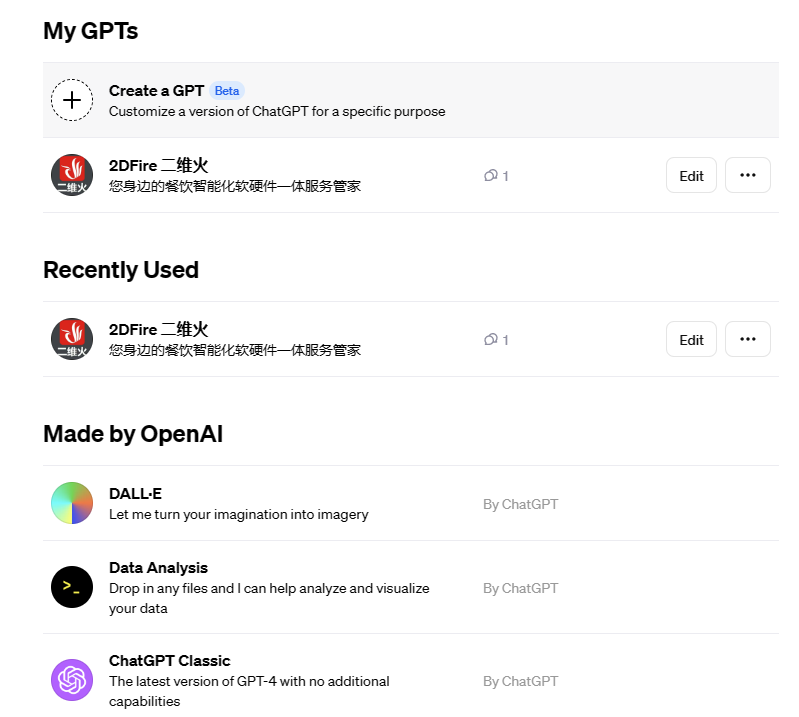Click chat count icon in My GPTs row
This screenshot has height=717, width=799.
click(491, 176)
